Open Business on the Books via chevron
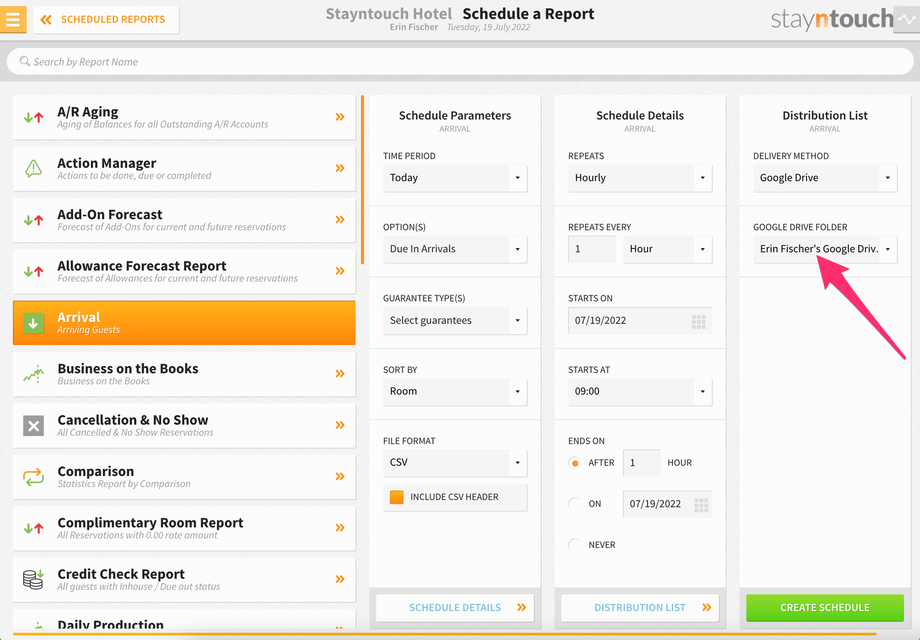This screenshot has width=920, height=640. click(x=340, y=373)
